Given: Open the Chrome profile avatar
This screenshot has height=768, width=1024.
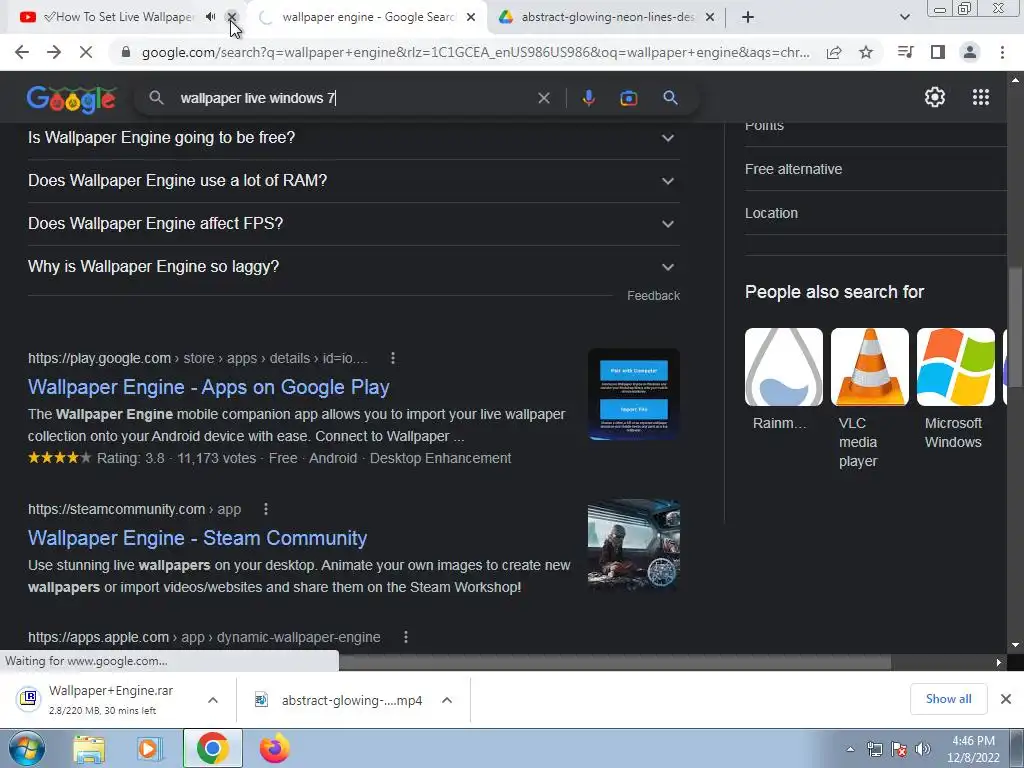Looking at the screenshot, I should click(x=970, y=52).
